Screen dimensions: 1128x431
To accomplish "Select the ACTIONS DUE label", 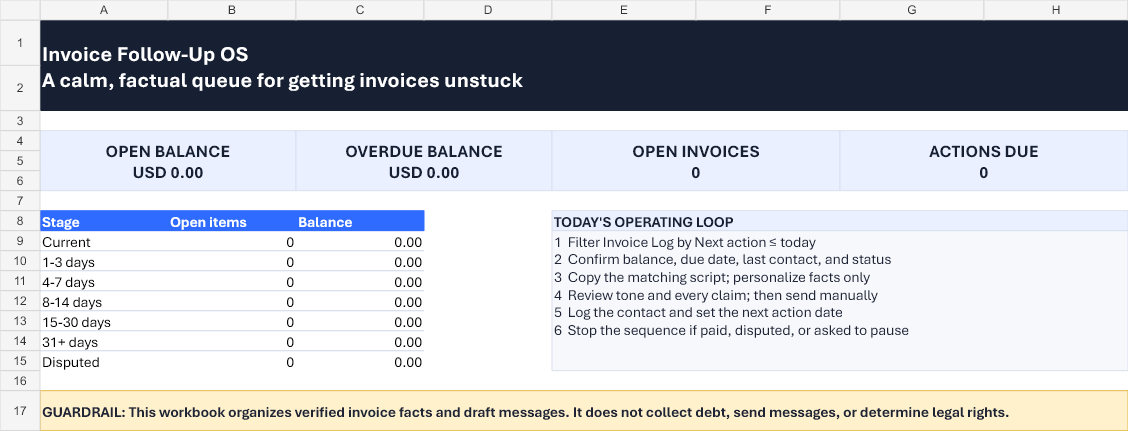I will (x=983, y=152).
